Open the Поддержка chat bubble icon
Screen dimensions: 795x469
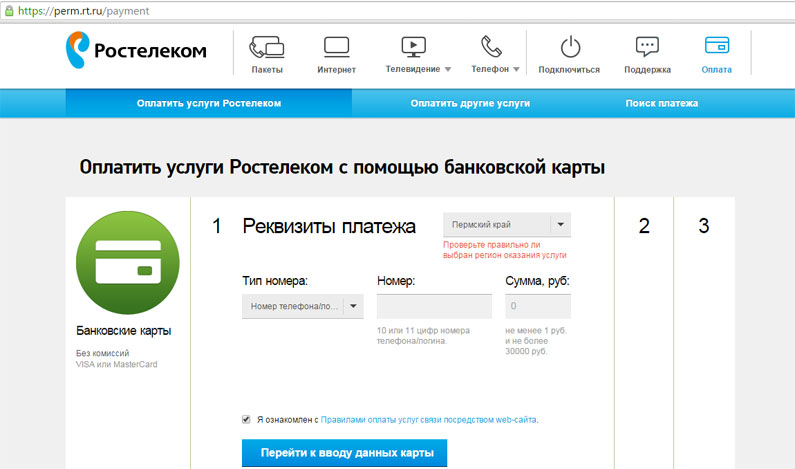[x=647, y=47]
